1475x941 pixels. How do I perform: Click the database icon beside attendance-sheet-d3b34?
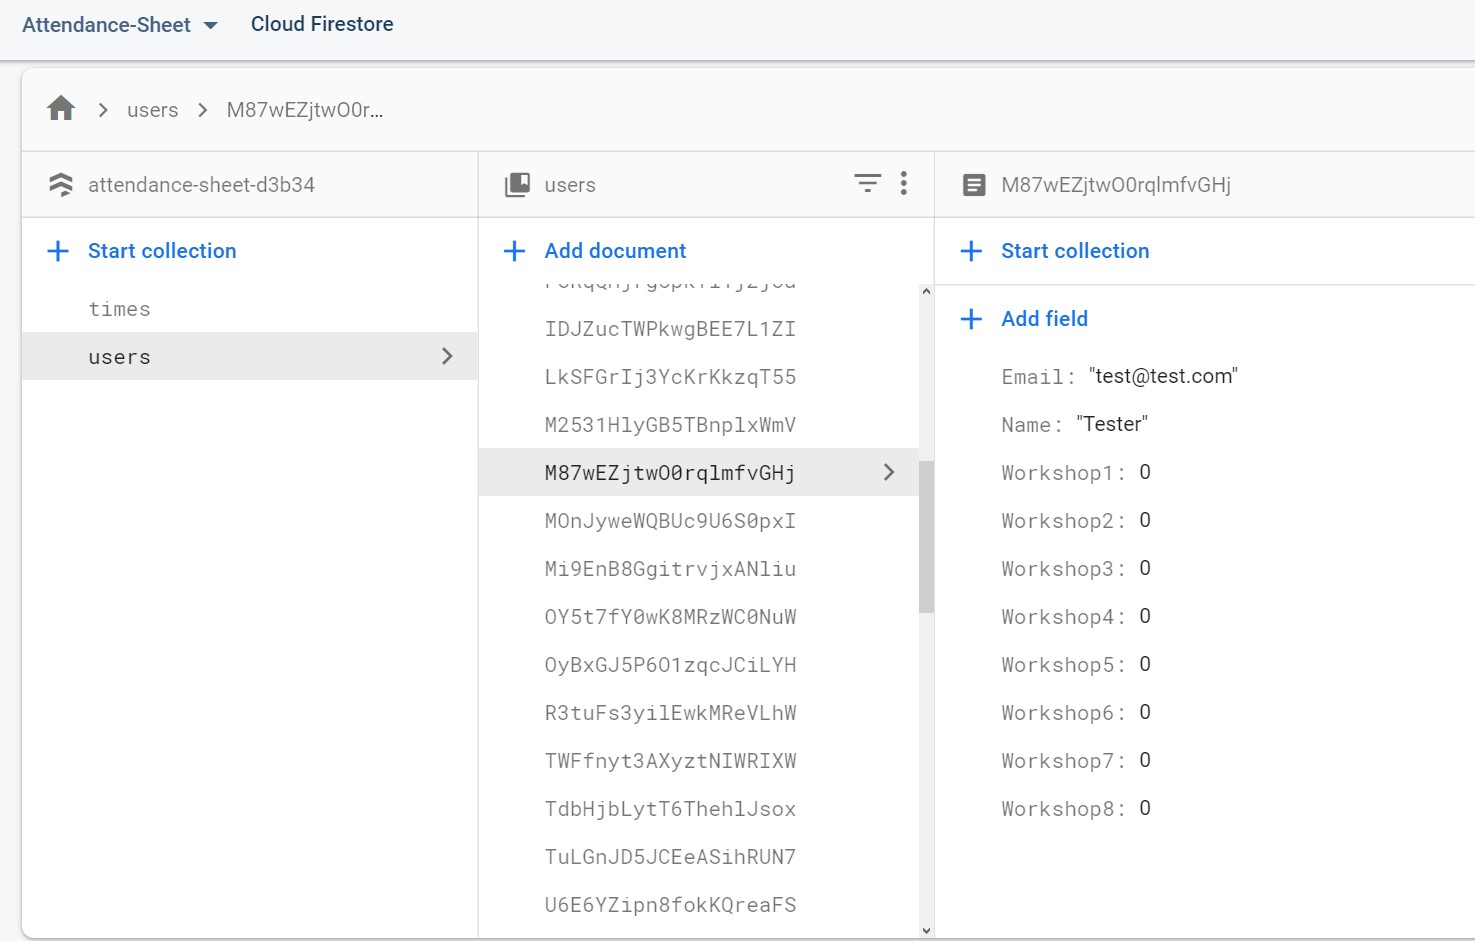coord(61,185)
